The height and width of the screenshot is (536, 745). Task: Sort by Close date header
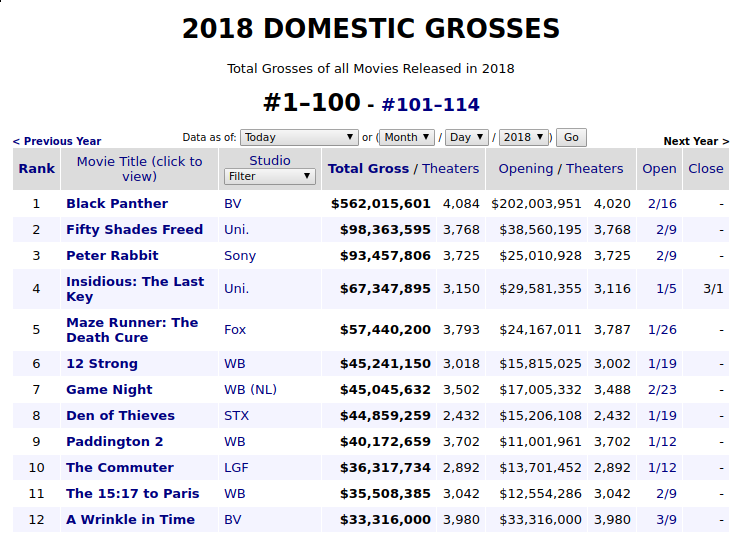[x=705, y=169]
